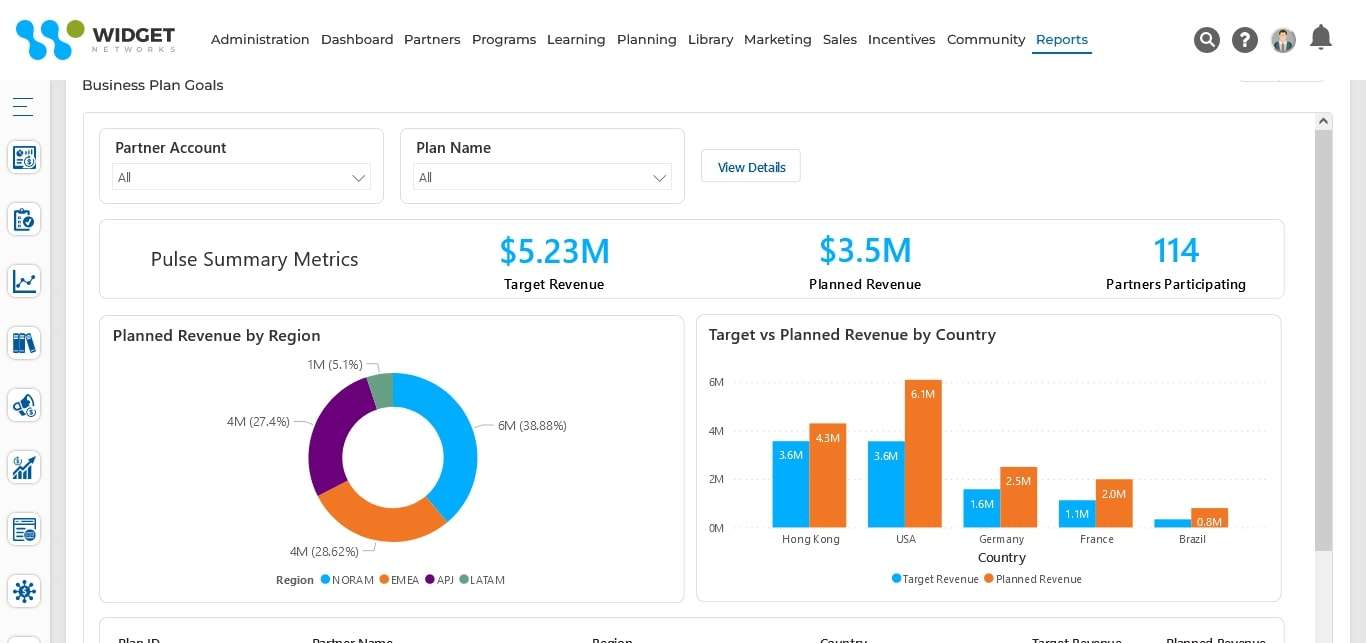Click the network settings icon at sidebar bottom
This screenshot has height=643, width=1366.
tap(24, 591)
